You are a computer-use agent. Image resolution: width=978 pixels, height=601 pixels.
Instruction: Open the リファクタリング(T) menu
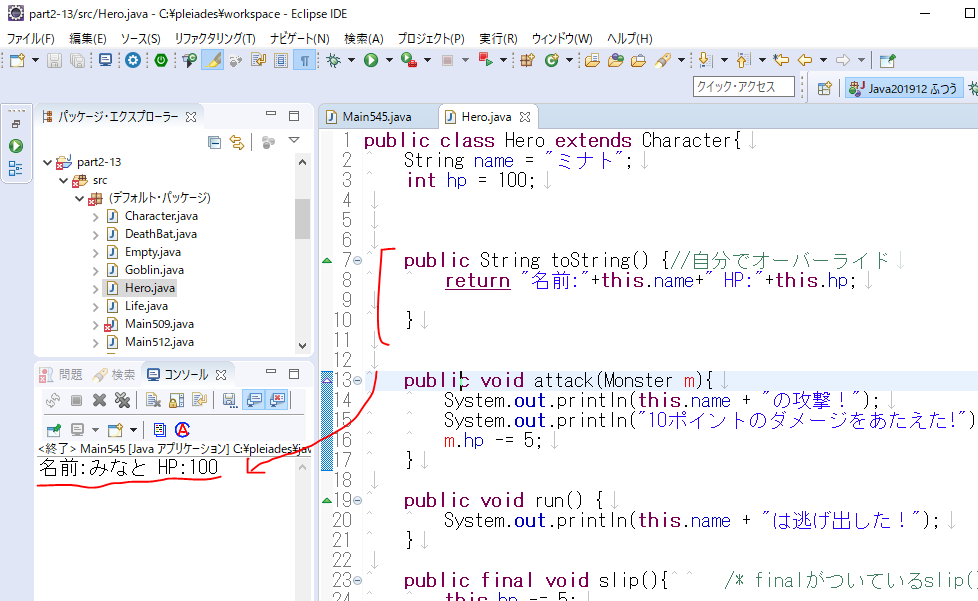pyautogui.click(x=215, y=39)
